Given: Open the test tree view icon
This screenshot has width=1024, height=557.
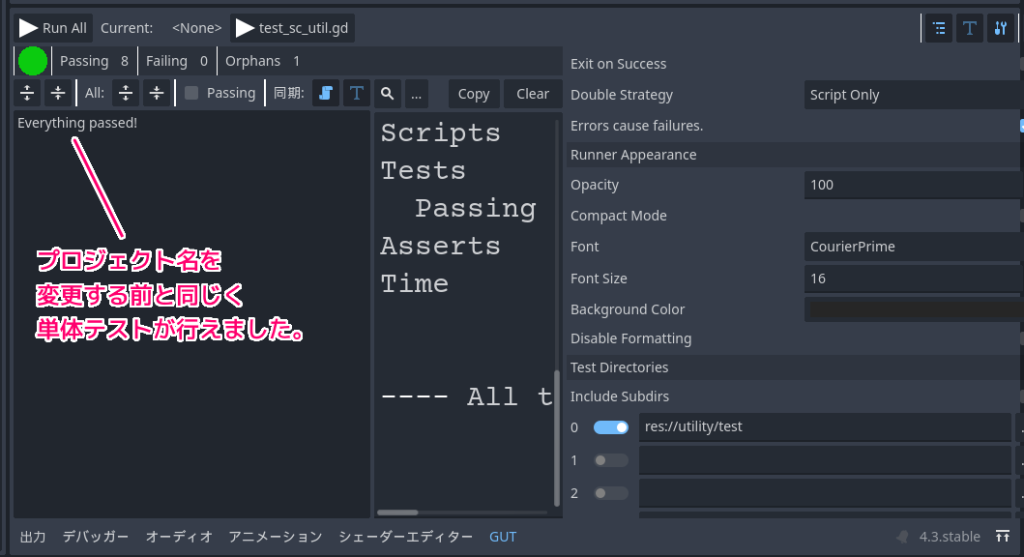Looking at the screenshot, I should 939,28.
